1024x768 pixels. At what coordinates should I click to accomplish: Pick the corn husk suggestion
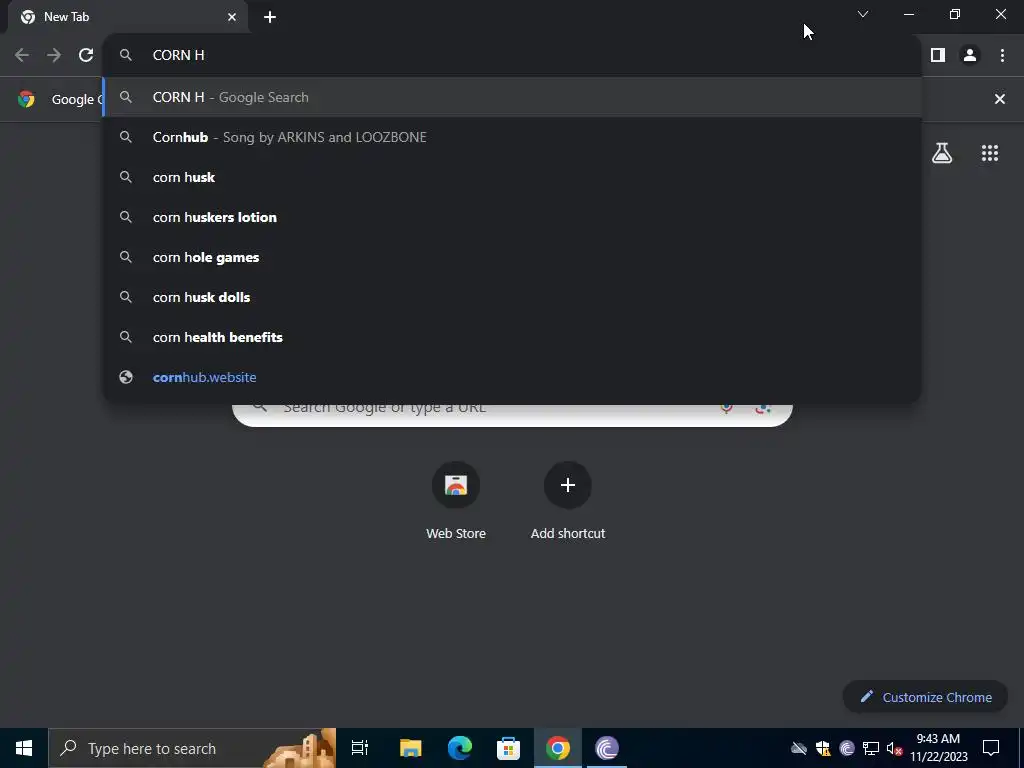(x=513, y=177)
